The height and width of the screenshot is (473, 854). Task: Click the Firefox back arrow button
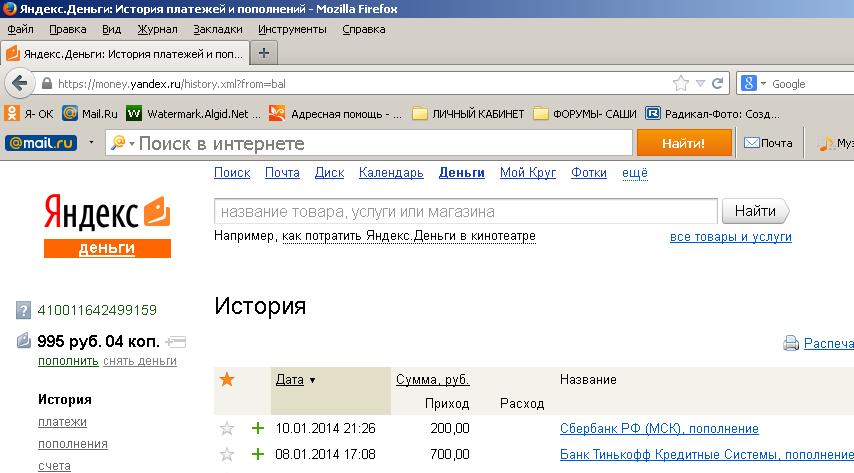[x=19, y=83]
